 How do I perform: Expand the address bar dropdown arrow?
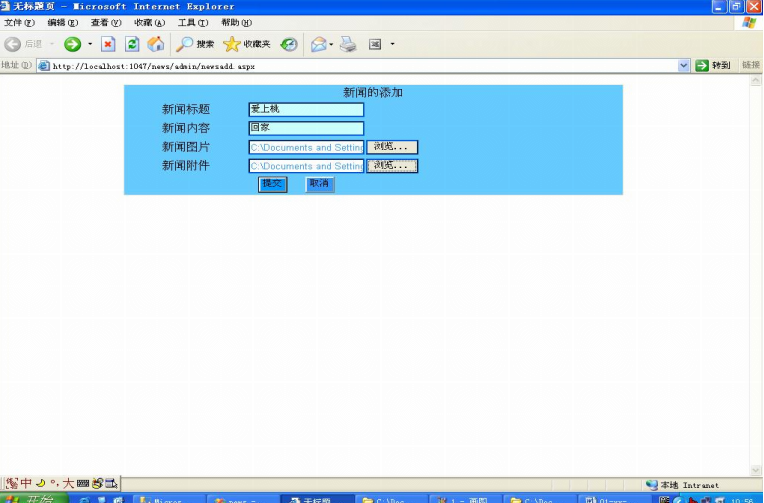pyautogui.click(x=684, y=65)
